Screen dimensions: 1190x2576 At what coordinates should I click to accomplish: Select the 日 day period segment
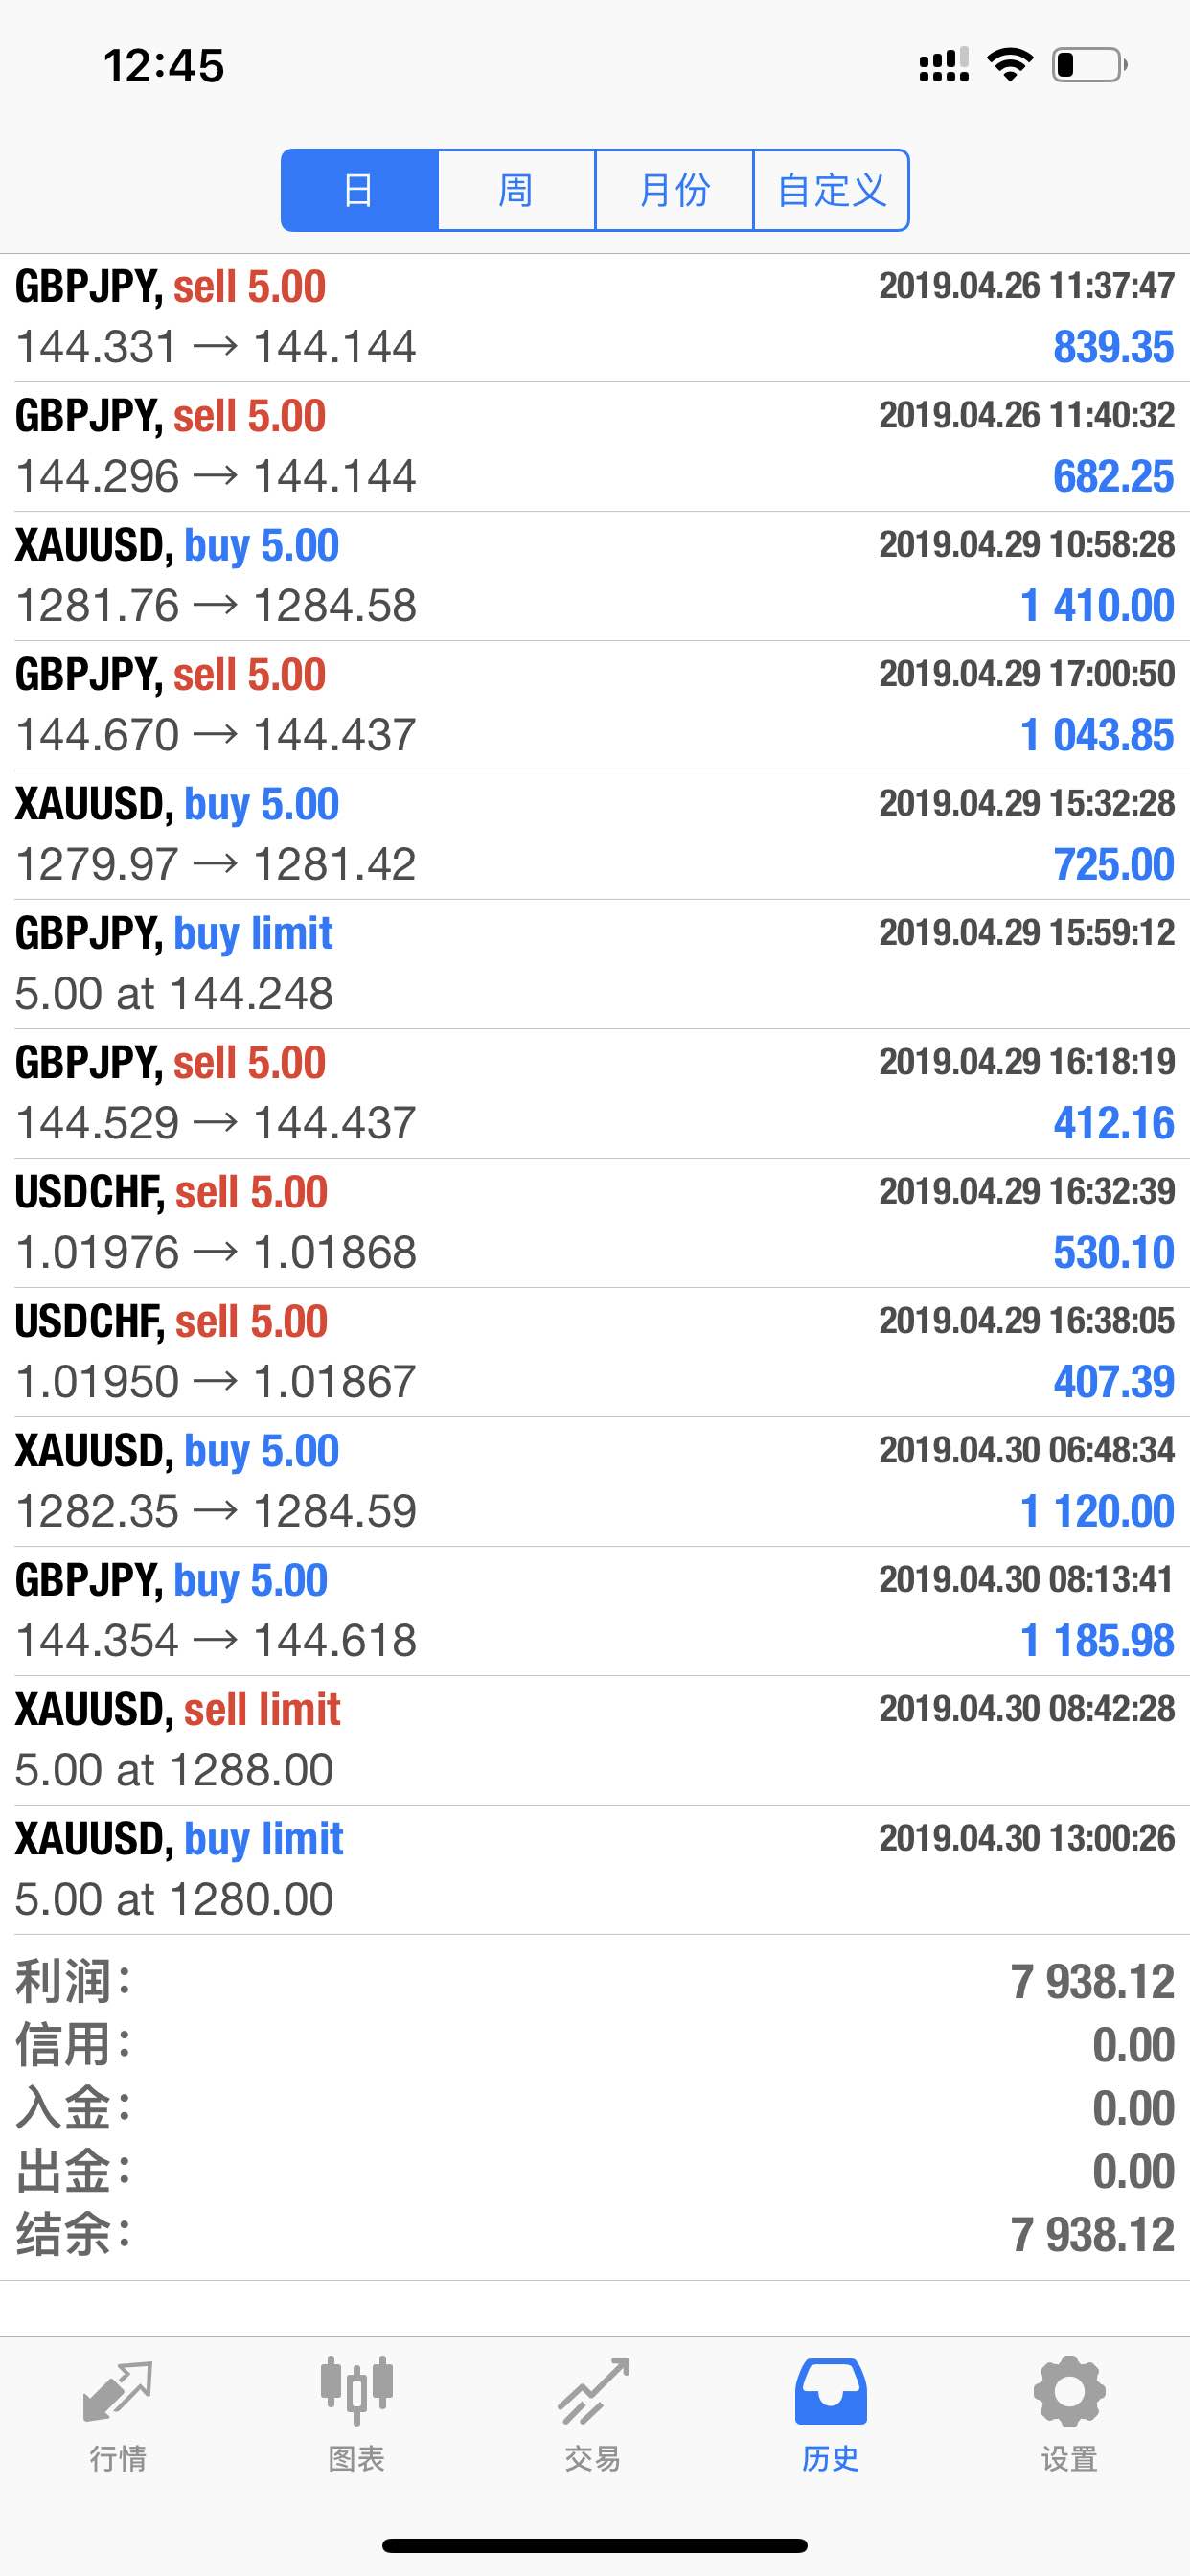tap(360, 190)
